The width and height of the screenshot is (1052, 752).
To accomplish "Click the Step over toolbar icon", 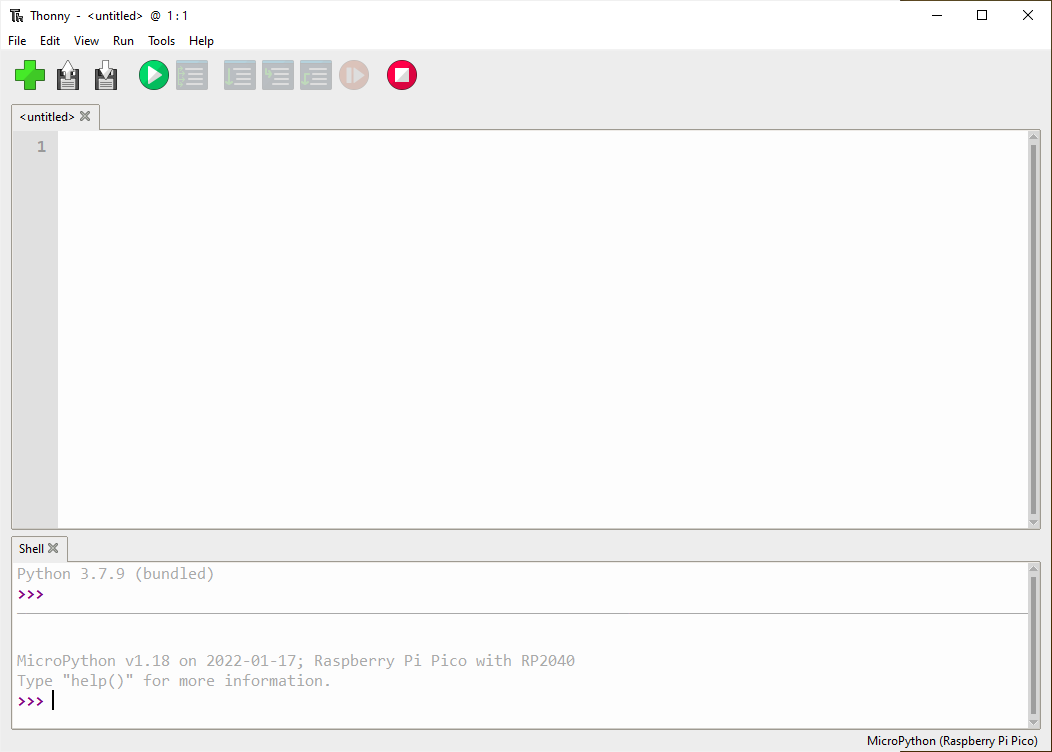I will [239, 75].
